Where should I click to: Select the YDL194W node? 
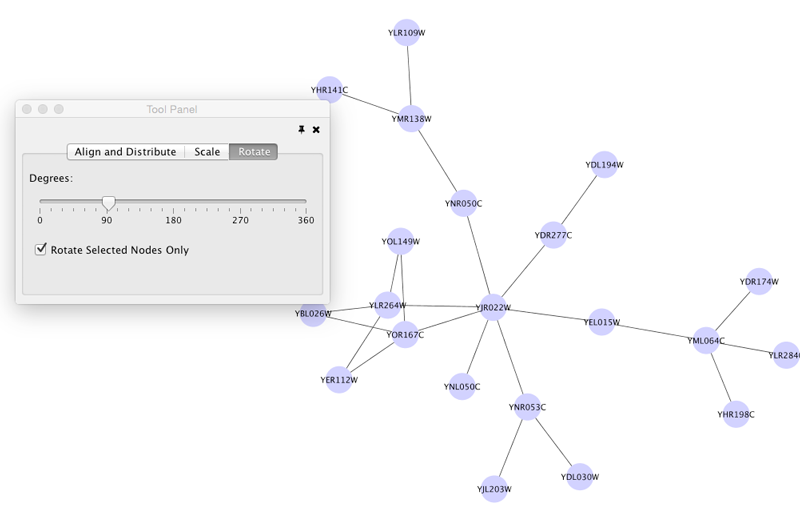click(604, 164)
